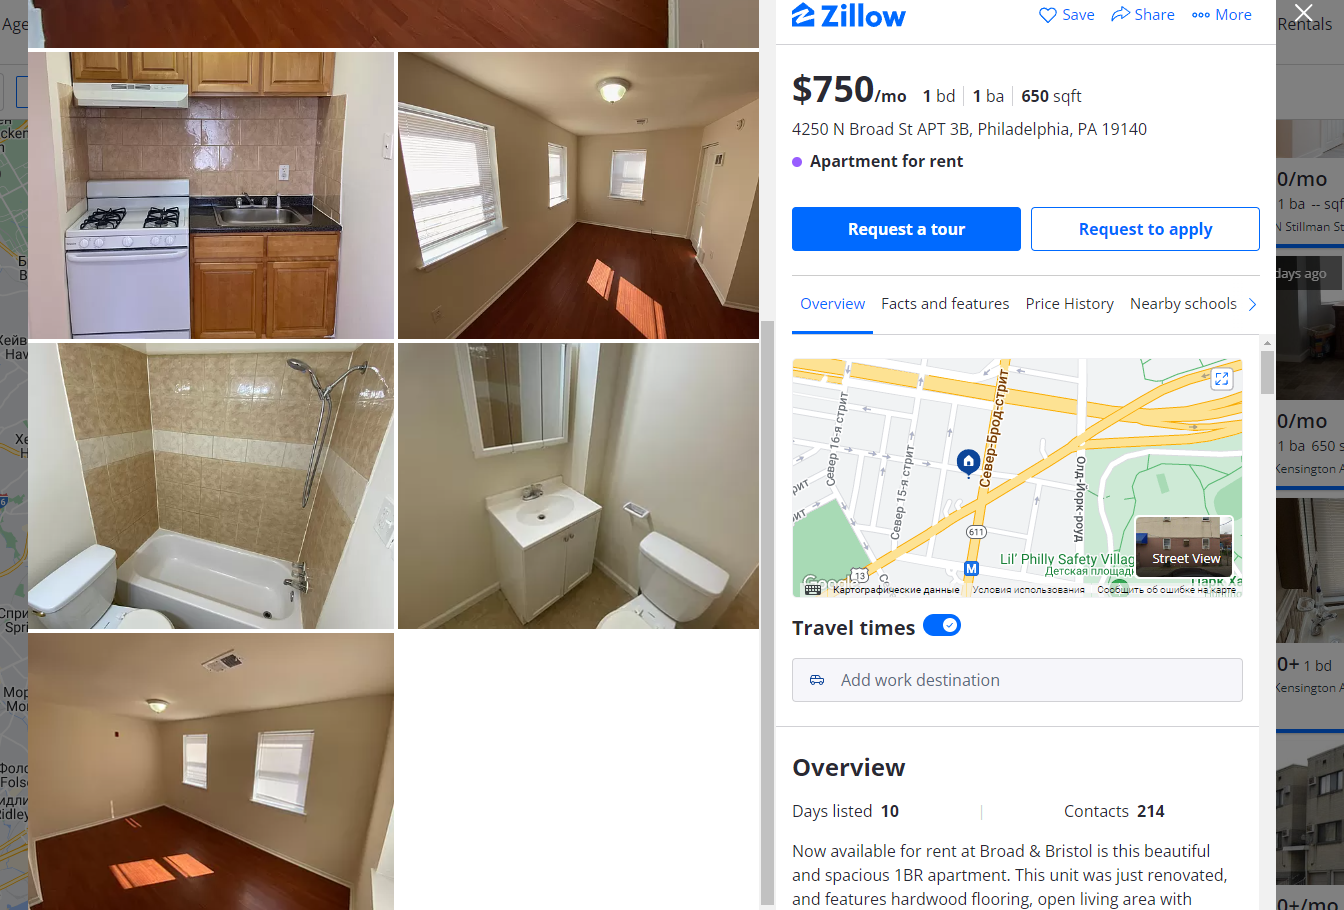Viewport: 1344px width, 910px height.
Task: Close the listing overlay with X
Action: point(1303,12)
